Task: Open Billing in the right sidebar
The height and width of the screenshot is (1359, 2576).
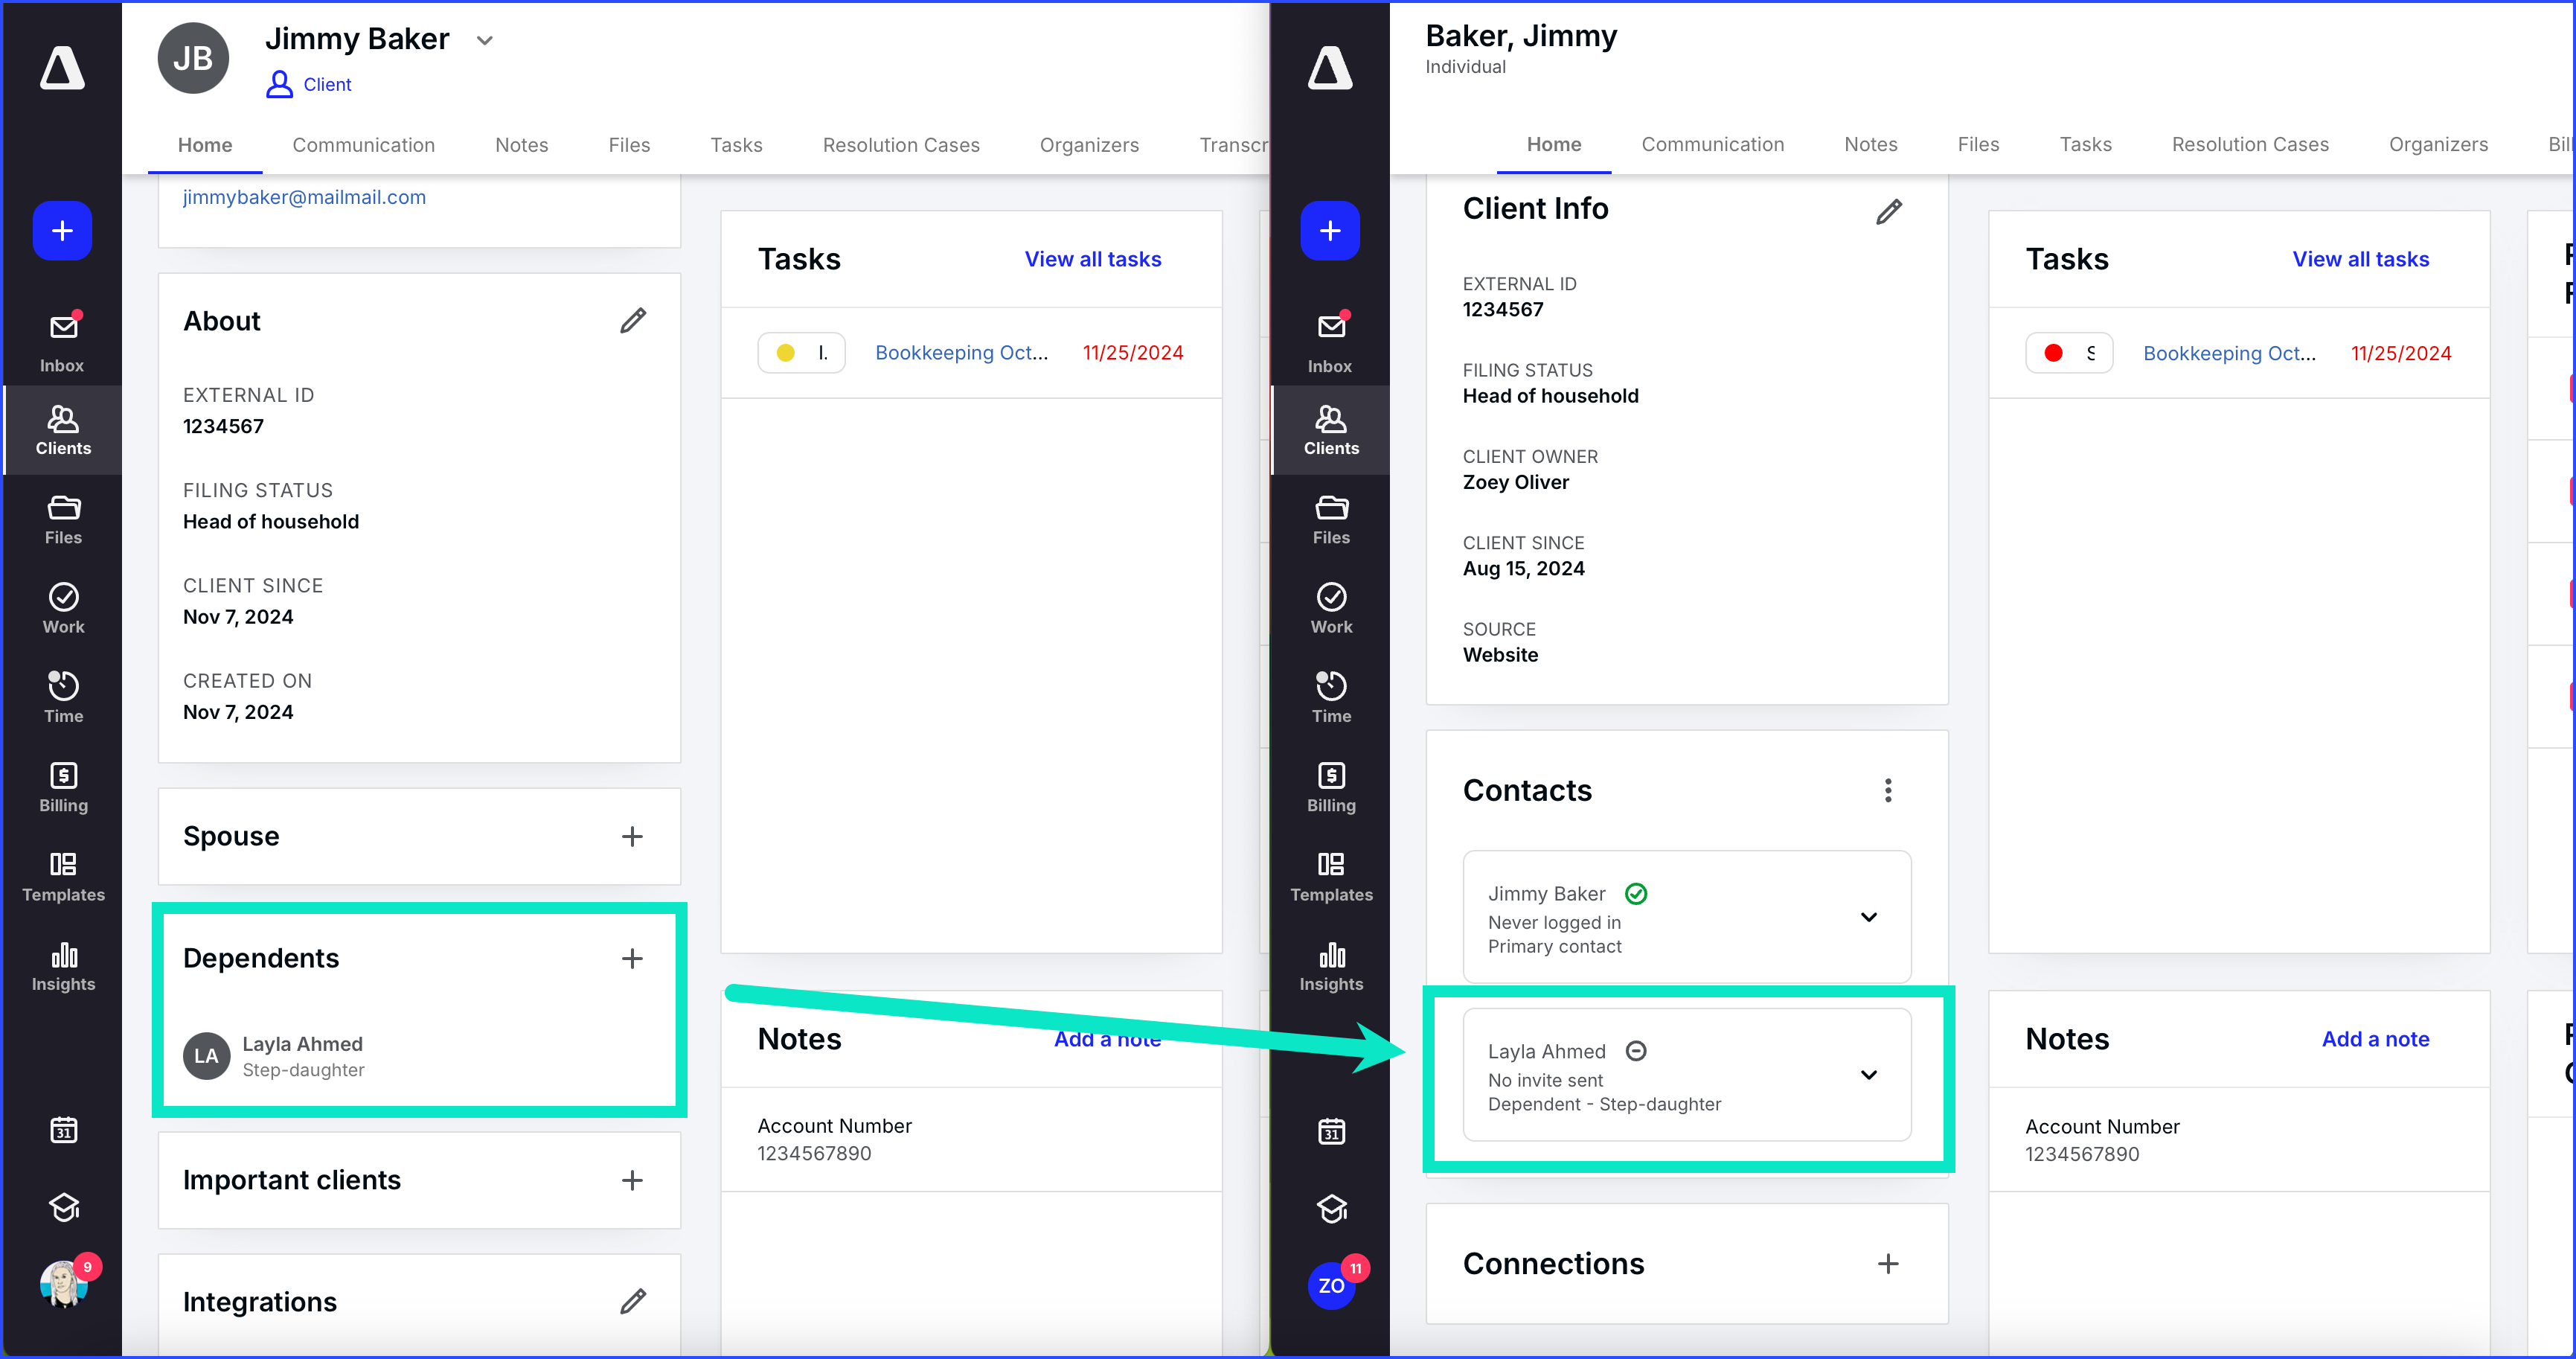Action: [1330, 787]
